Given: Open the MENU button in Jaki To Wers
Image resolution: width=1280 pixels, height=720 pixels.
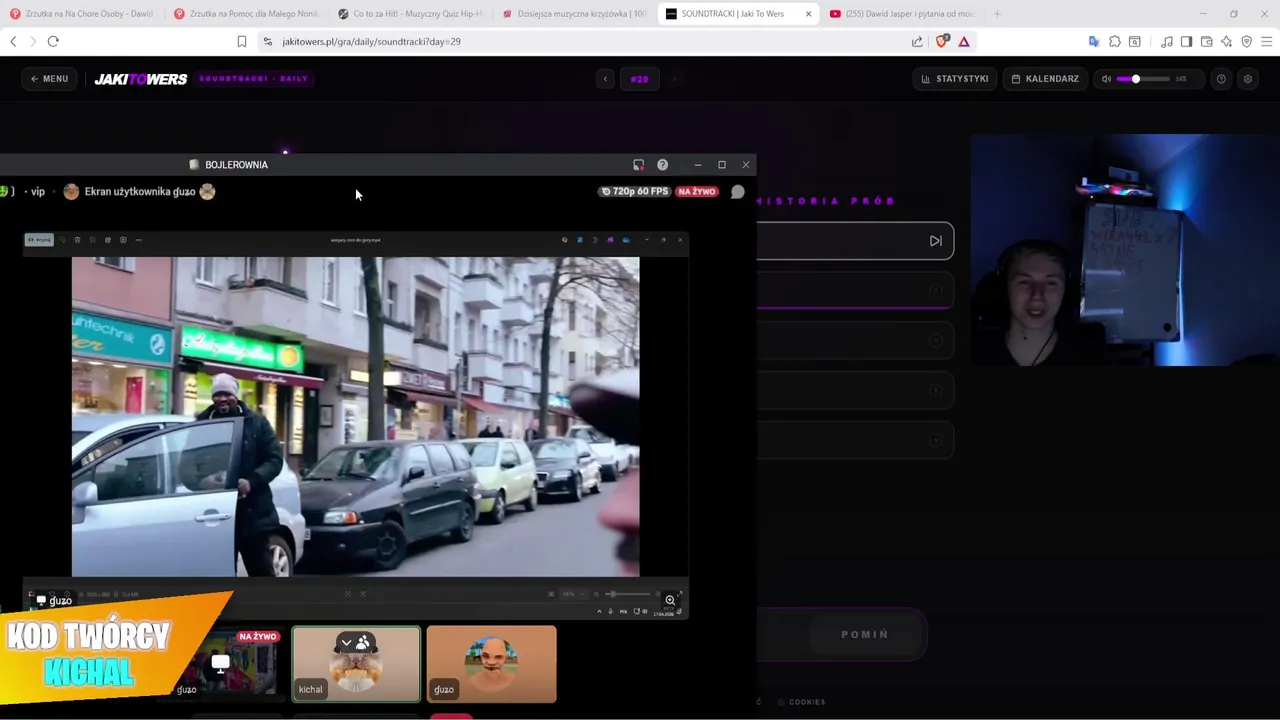Looking at the screenshot, I should (49, 79).
